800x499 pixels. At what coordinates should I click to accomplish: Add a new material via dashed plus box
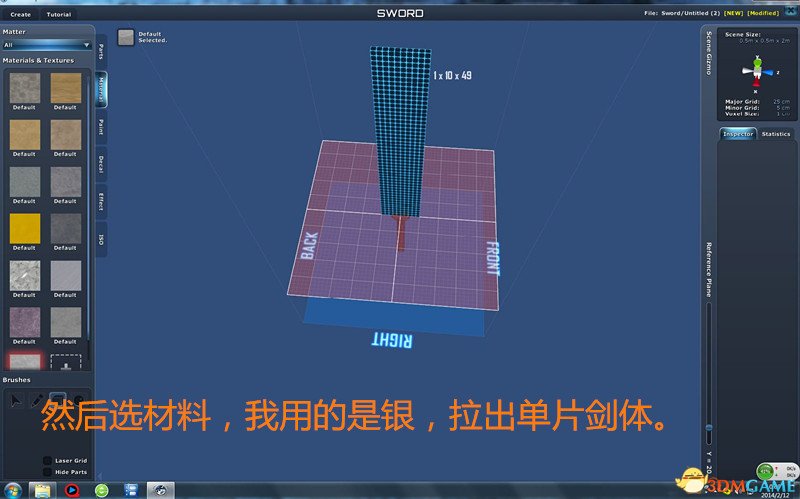click(66, 362)
